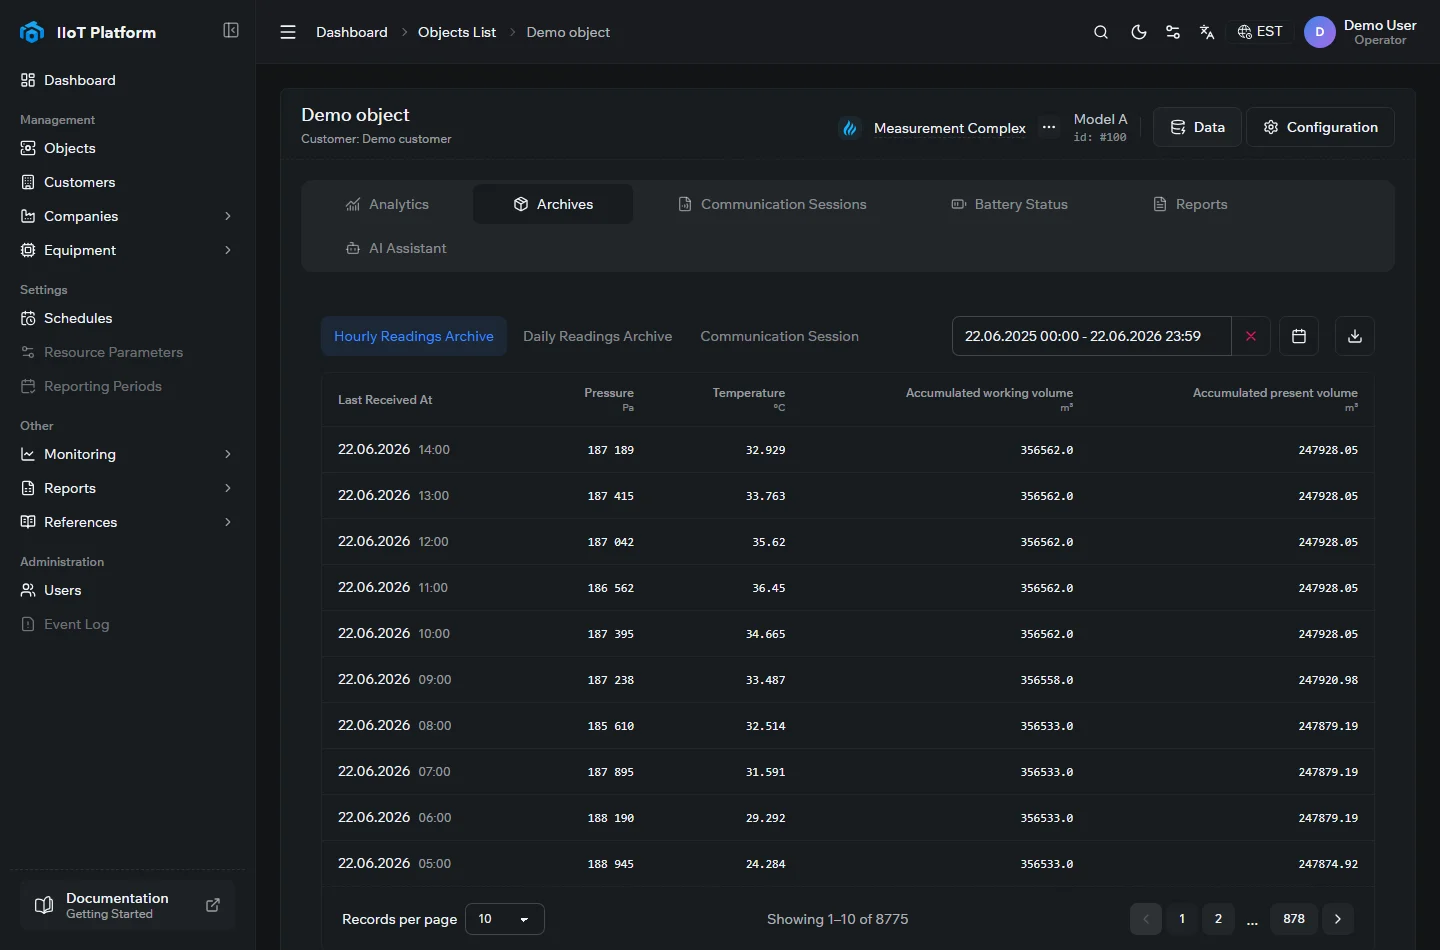Expand the Monitoring chevron
1440x950 pixels.
click(228, 454)
